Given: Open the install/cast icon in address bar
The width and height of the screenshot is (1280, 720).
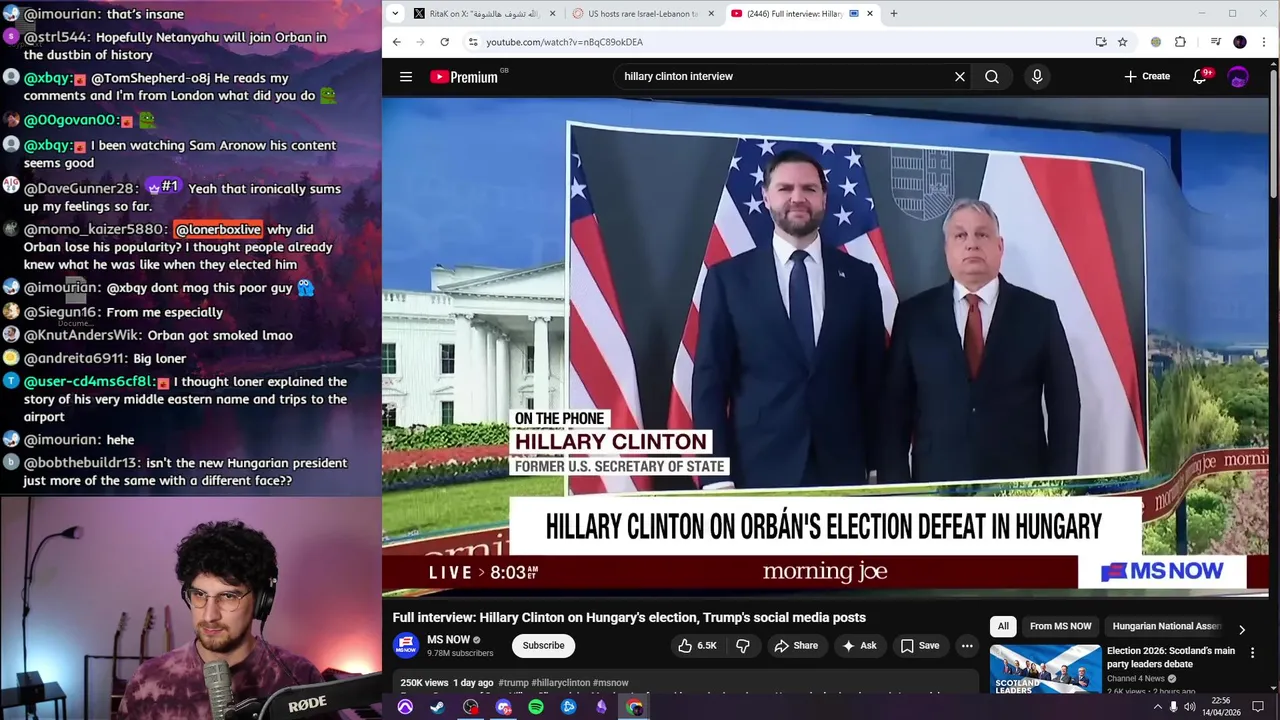Looking at the screenshot, I should pos(1101,42).
